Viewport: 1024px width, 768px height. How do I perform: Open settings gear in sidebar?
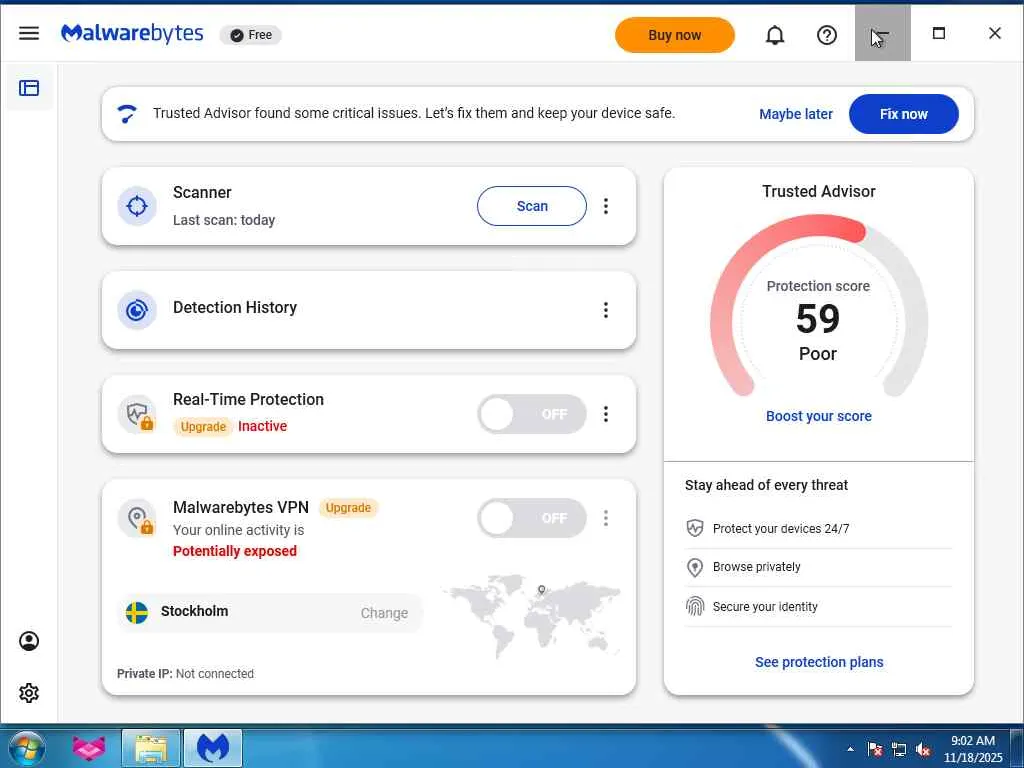pos(29,693)
